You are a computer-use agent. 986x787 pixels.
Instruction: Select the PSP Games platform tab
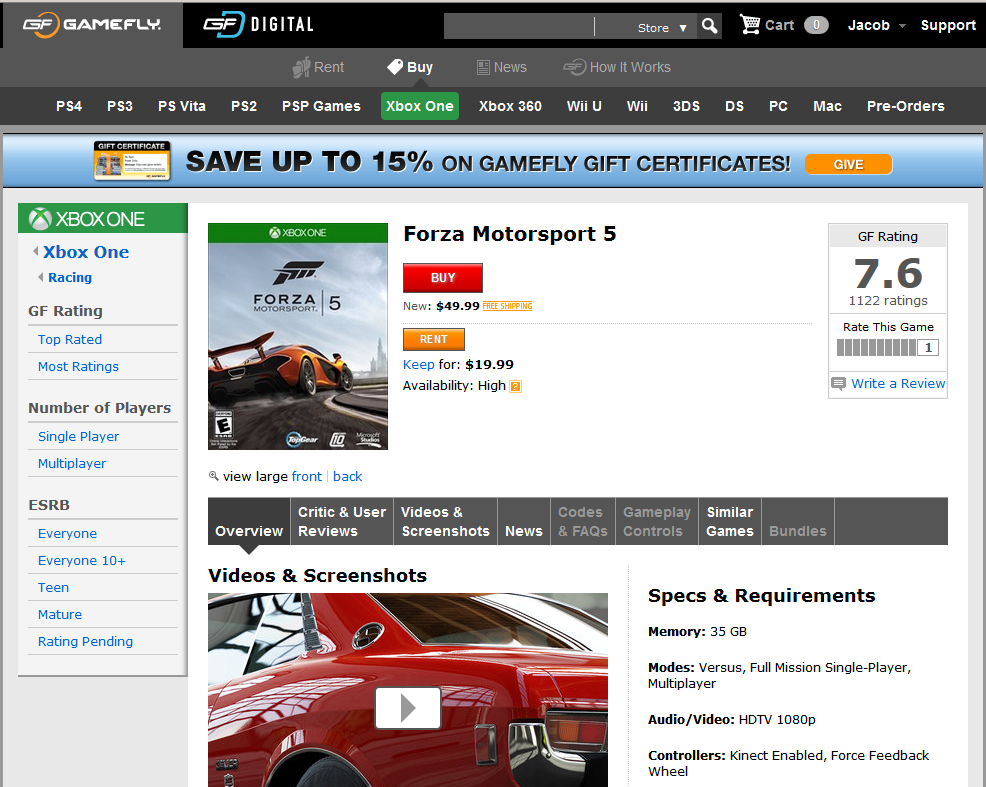click(x=321, y=106)
